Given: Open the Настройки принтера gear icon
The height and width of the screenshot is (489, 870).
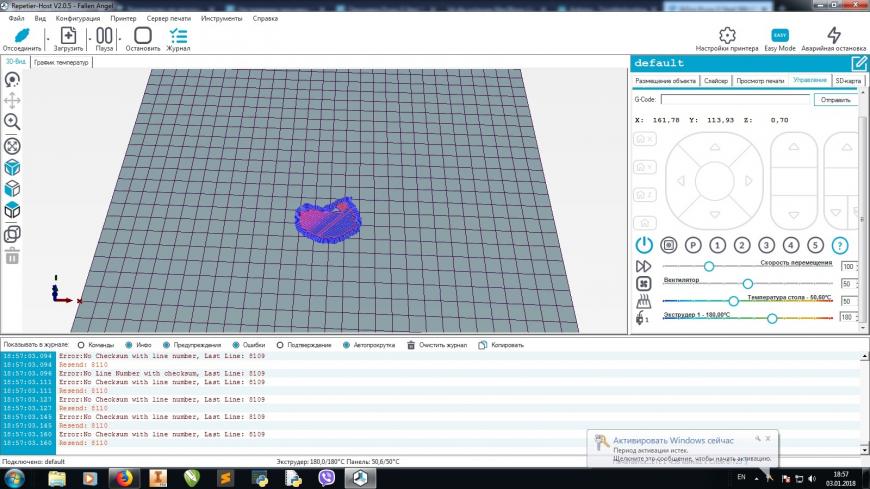Looking at the screenshot, I should (x=727, y=35).
